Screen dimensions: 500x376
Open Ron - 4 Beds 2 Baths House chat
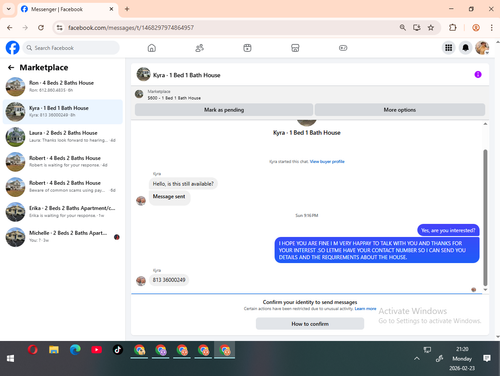click(x=63, y=86)
